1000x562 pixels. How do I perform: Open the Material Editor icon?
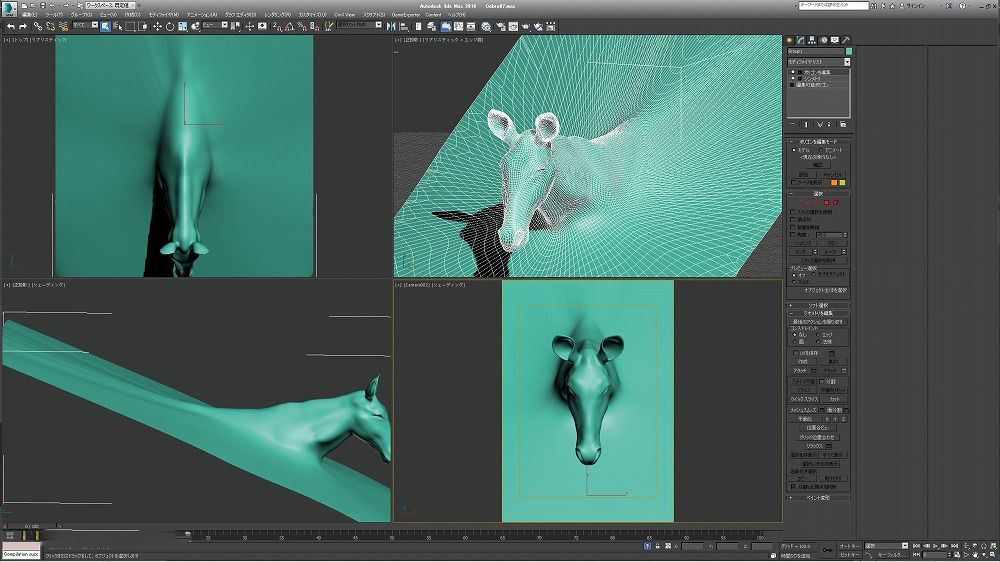(x=486, y=26)
